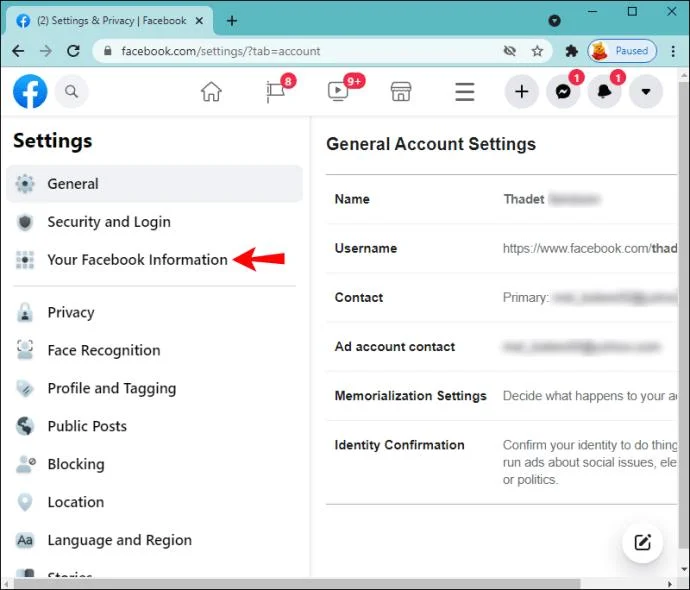Edit the Username row
This screenshot has width=690, height=590.
pos(501,249)
